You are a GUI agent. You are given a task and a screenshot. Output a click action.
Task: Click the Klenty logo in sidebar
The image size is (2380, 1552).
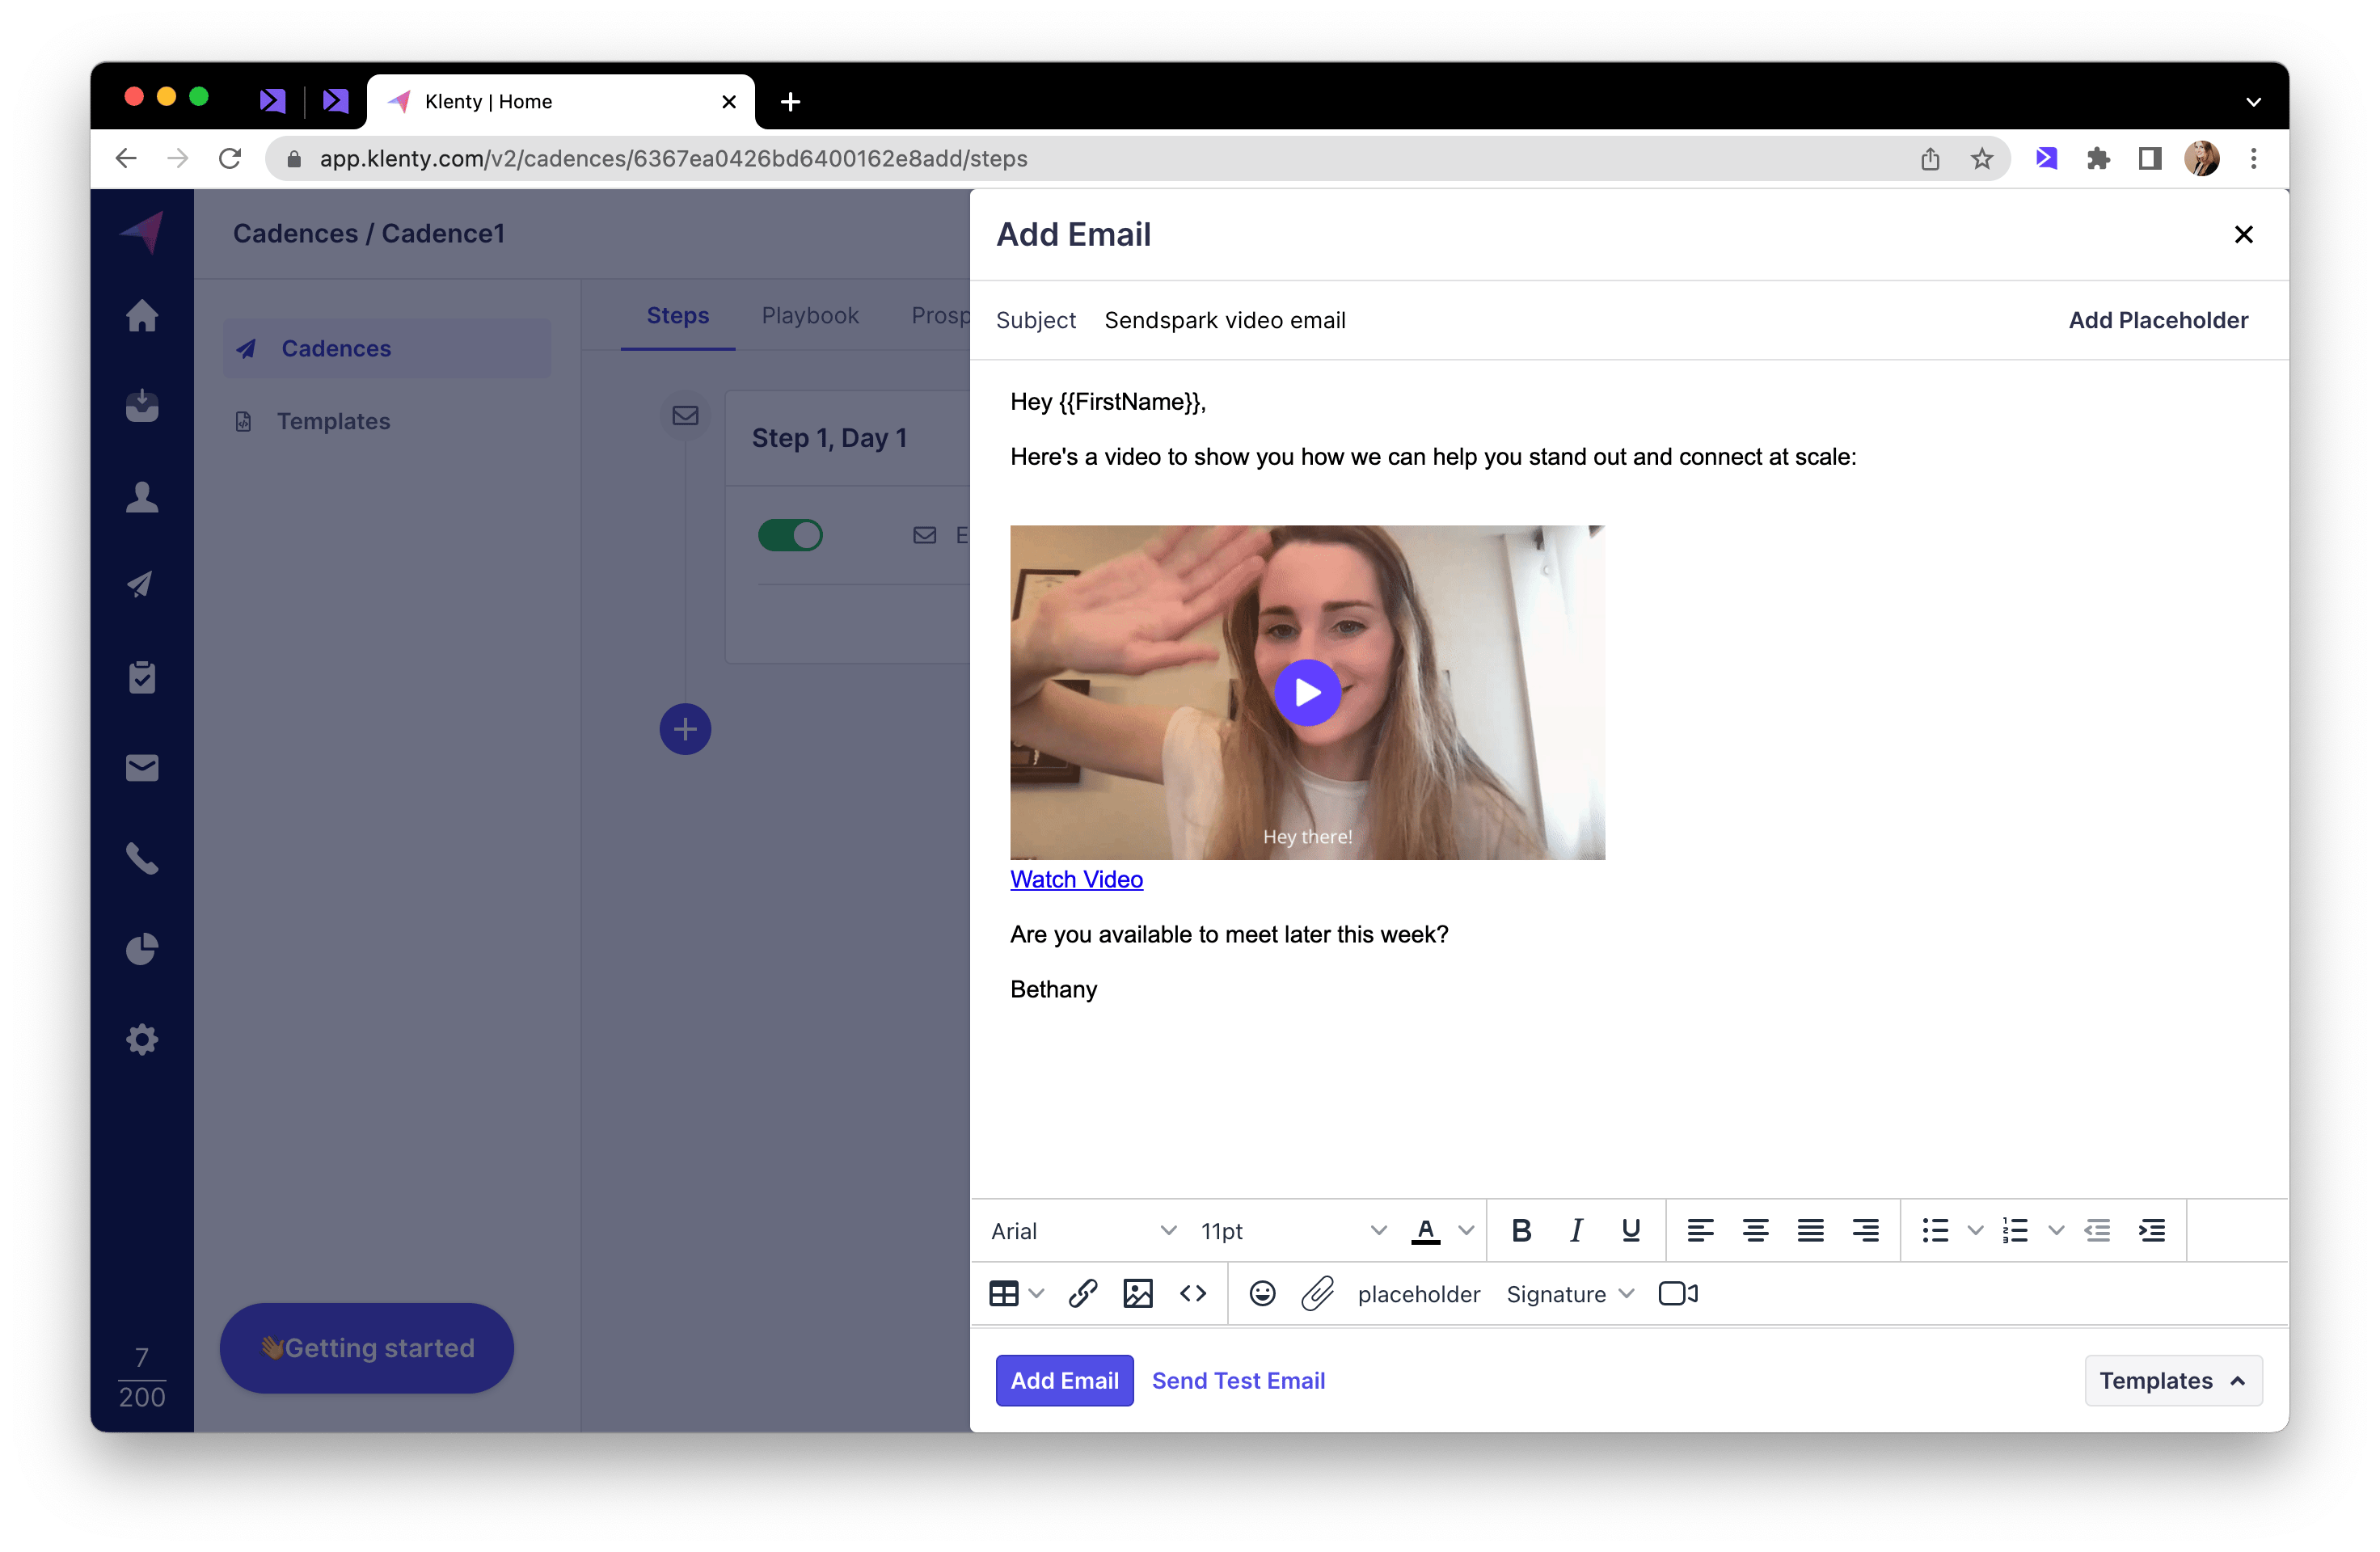click(142, 232)
